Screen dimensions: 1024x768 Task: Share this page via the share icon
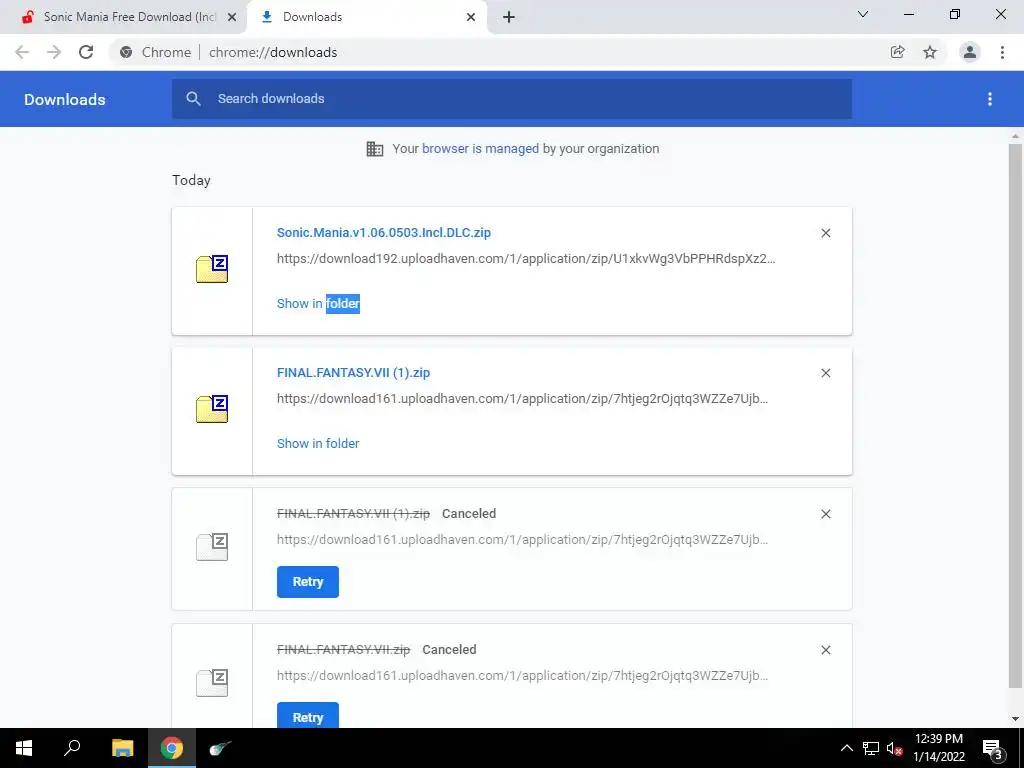[898, 52]
